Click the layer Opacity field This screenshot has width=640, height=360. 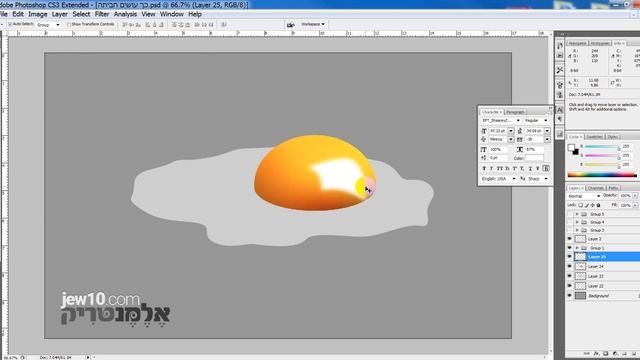625,196
